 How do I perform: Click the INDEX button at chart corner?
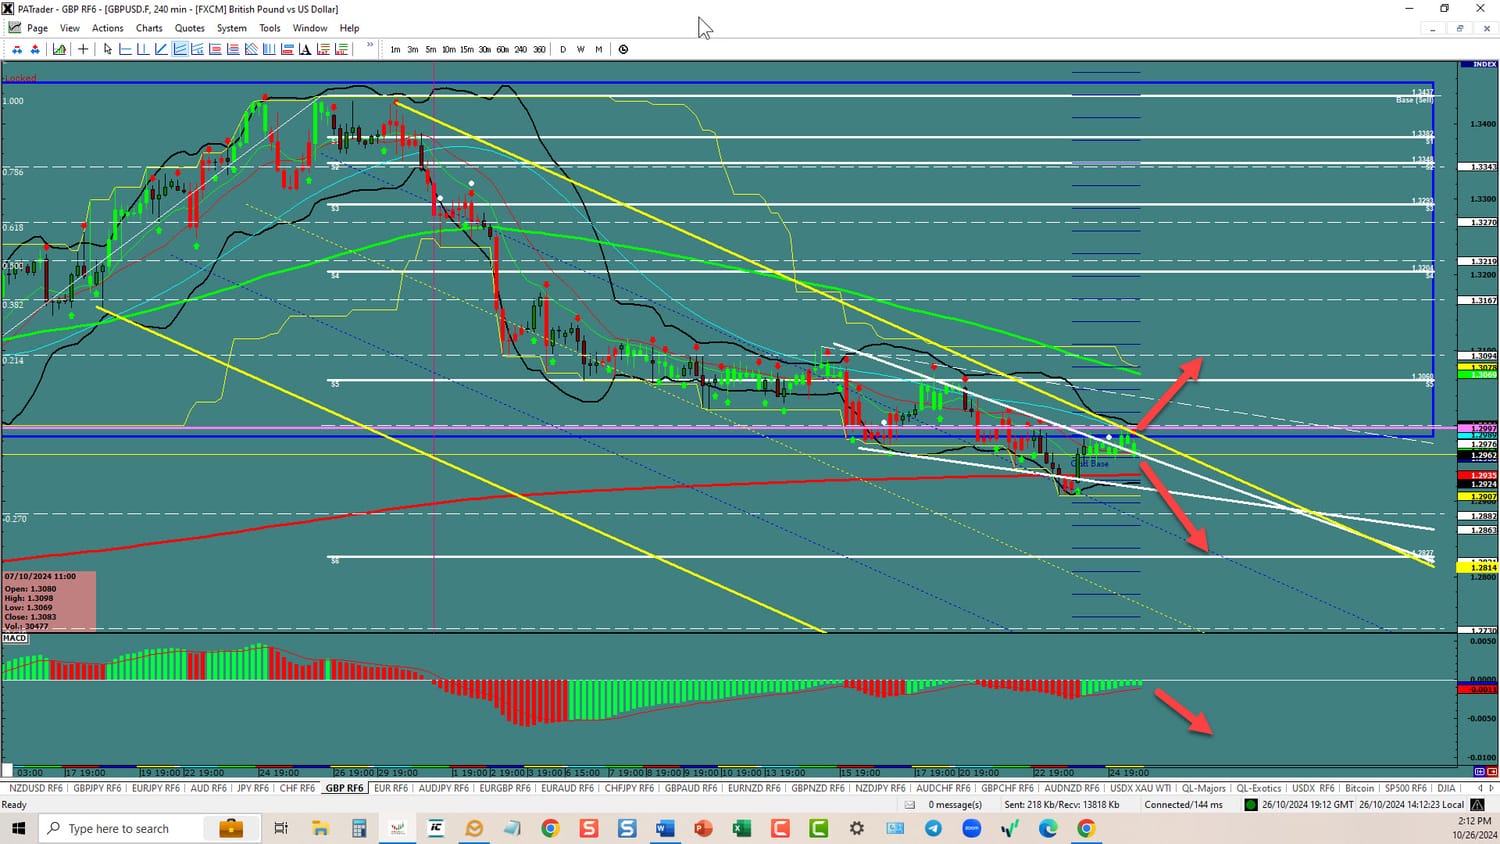click(x=1479, y=64)
